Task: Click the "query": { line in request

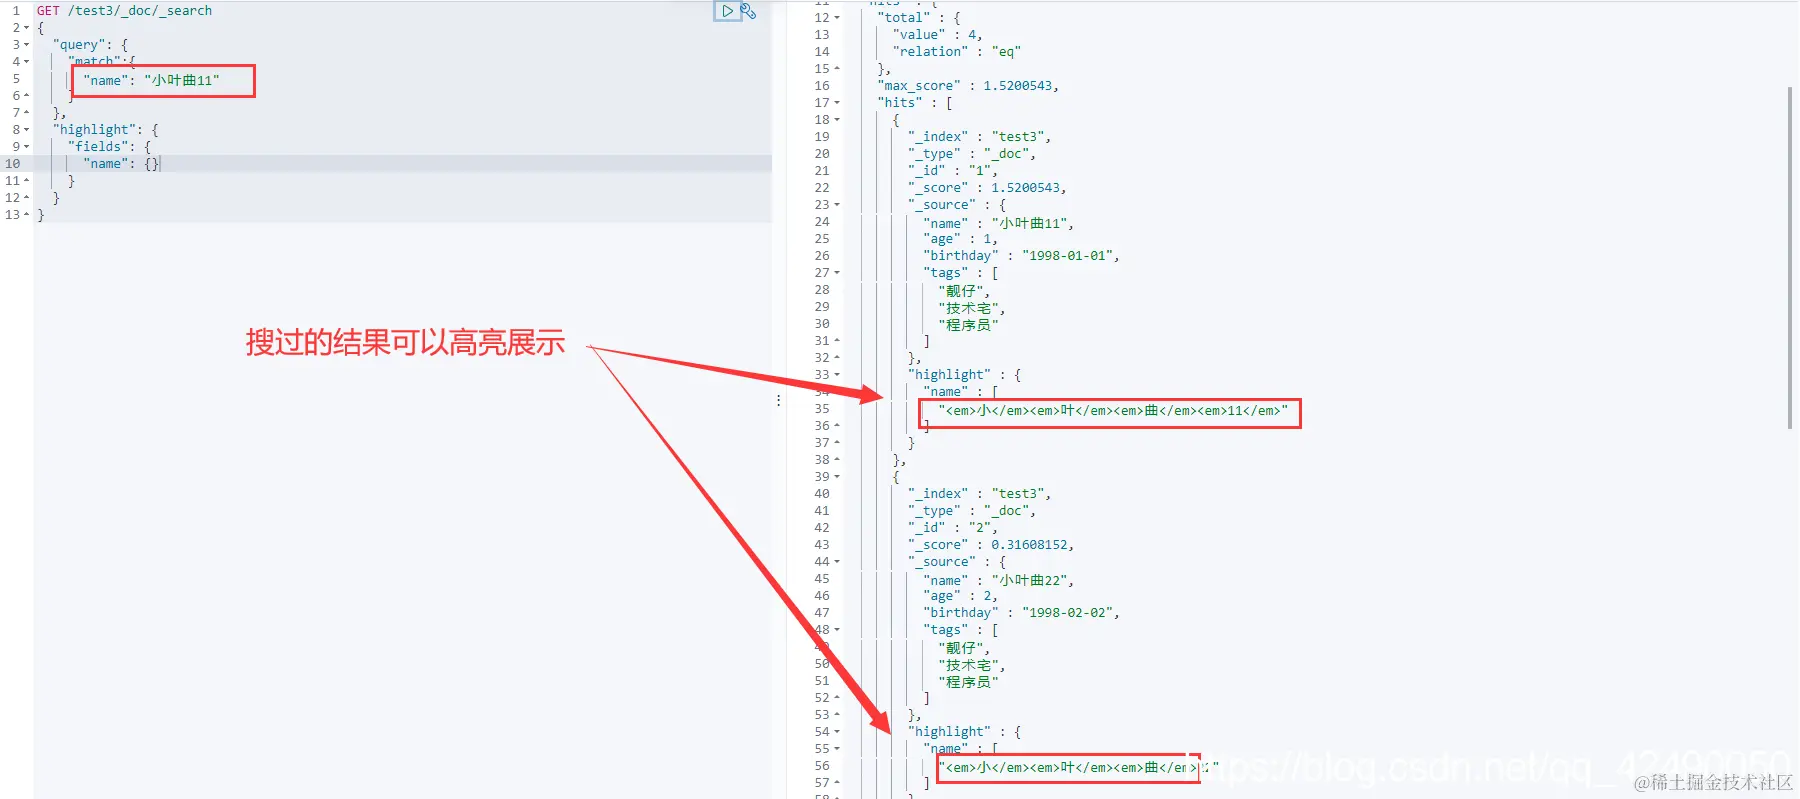Action: click(x=90, y=45)
